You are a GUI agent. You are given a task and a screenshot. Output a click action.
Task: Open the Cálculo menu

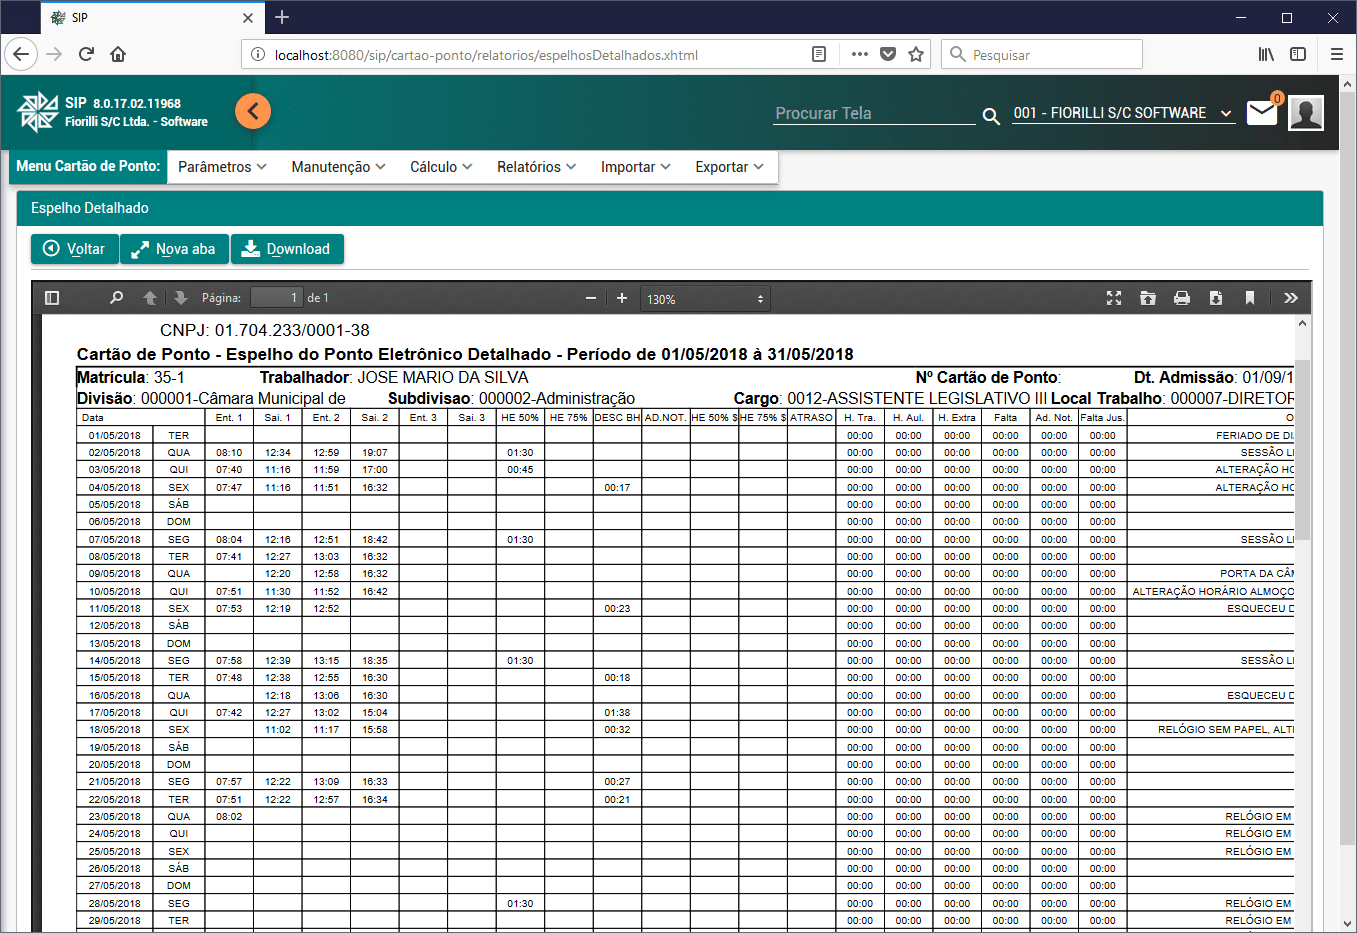[441, 167]
